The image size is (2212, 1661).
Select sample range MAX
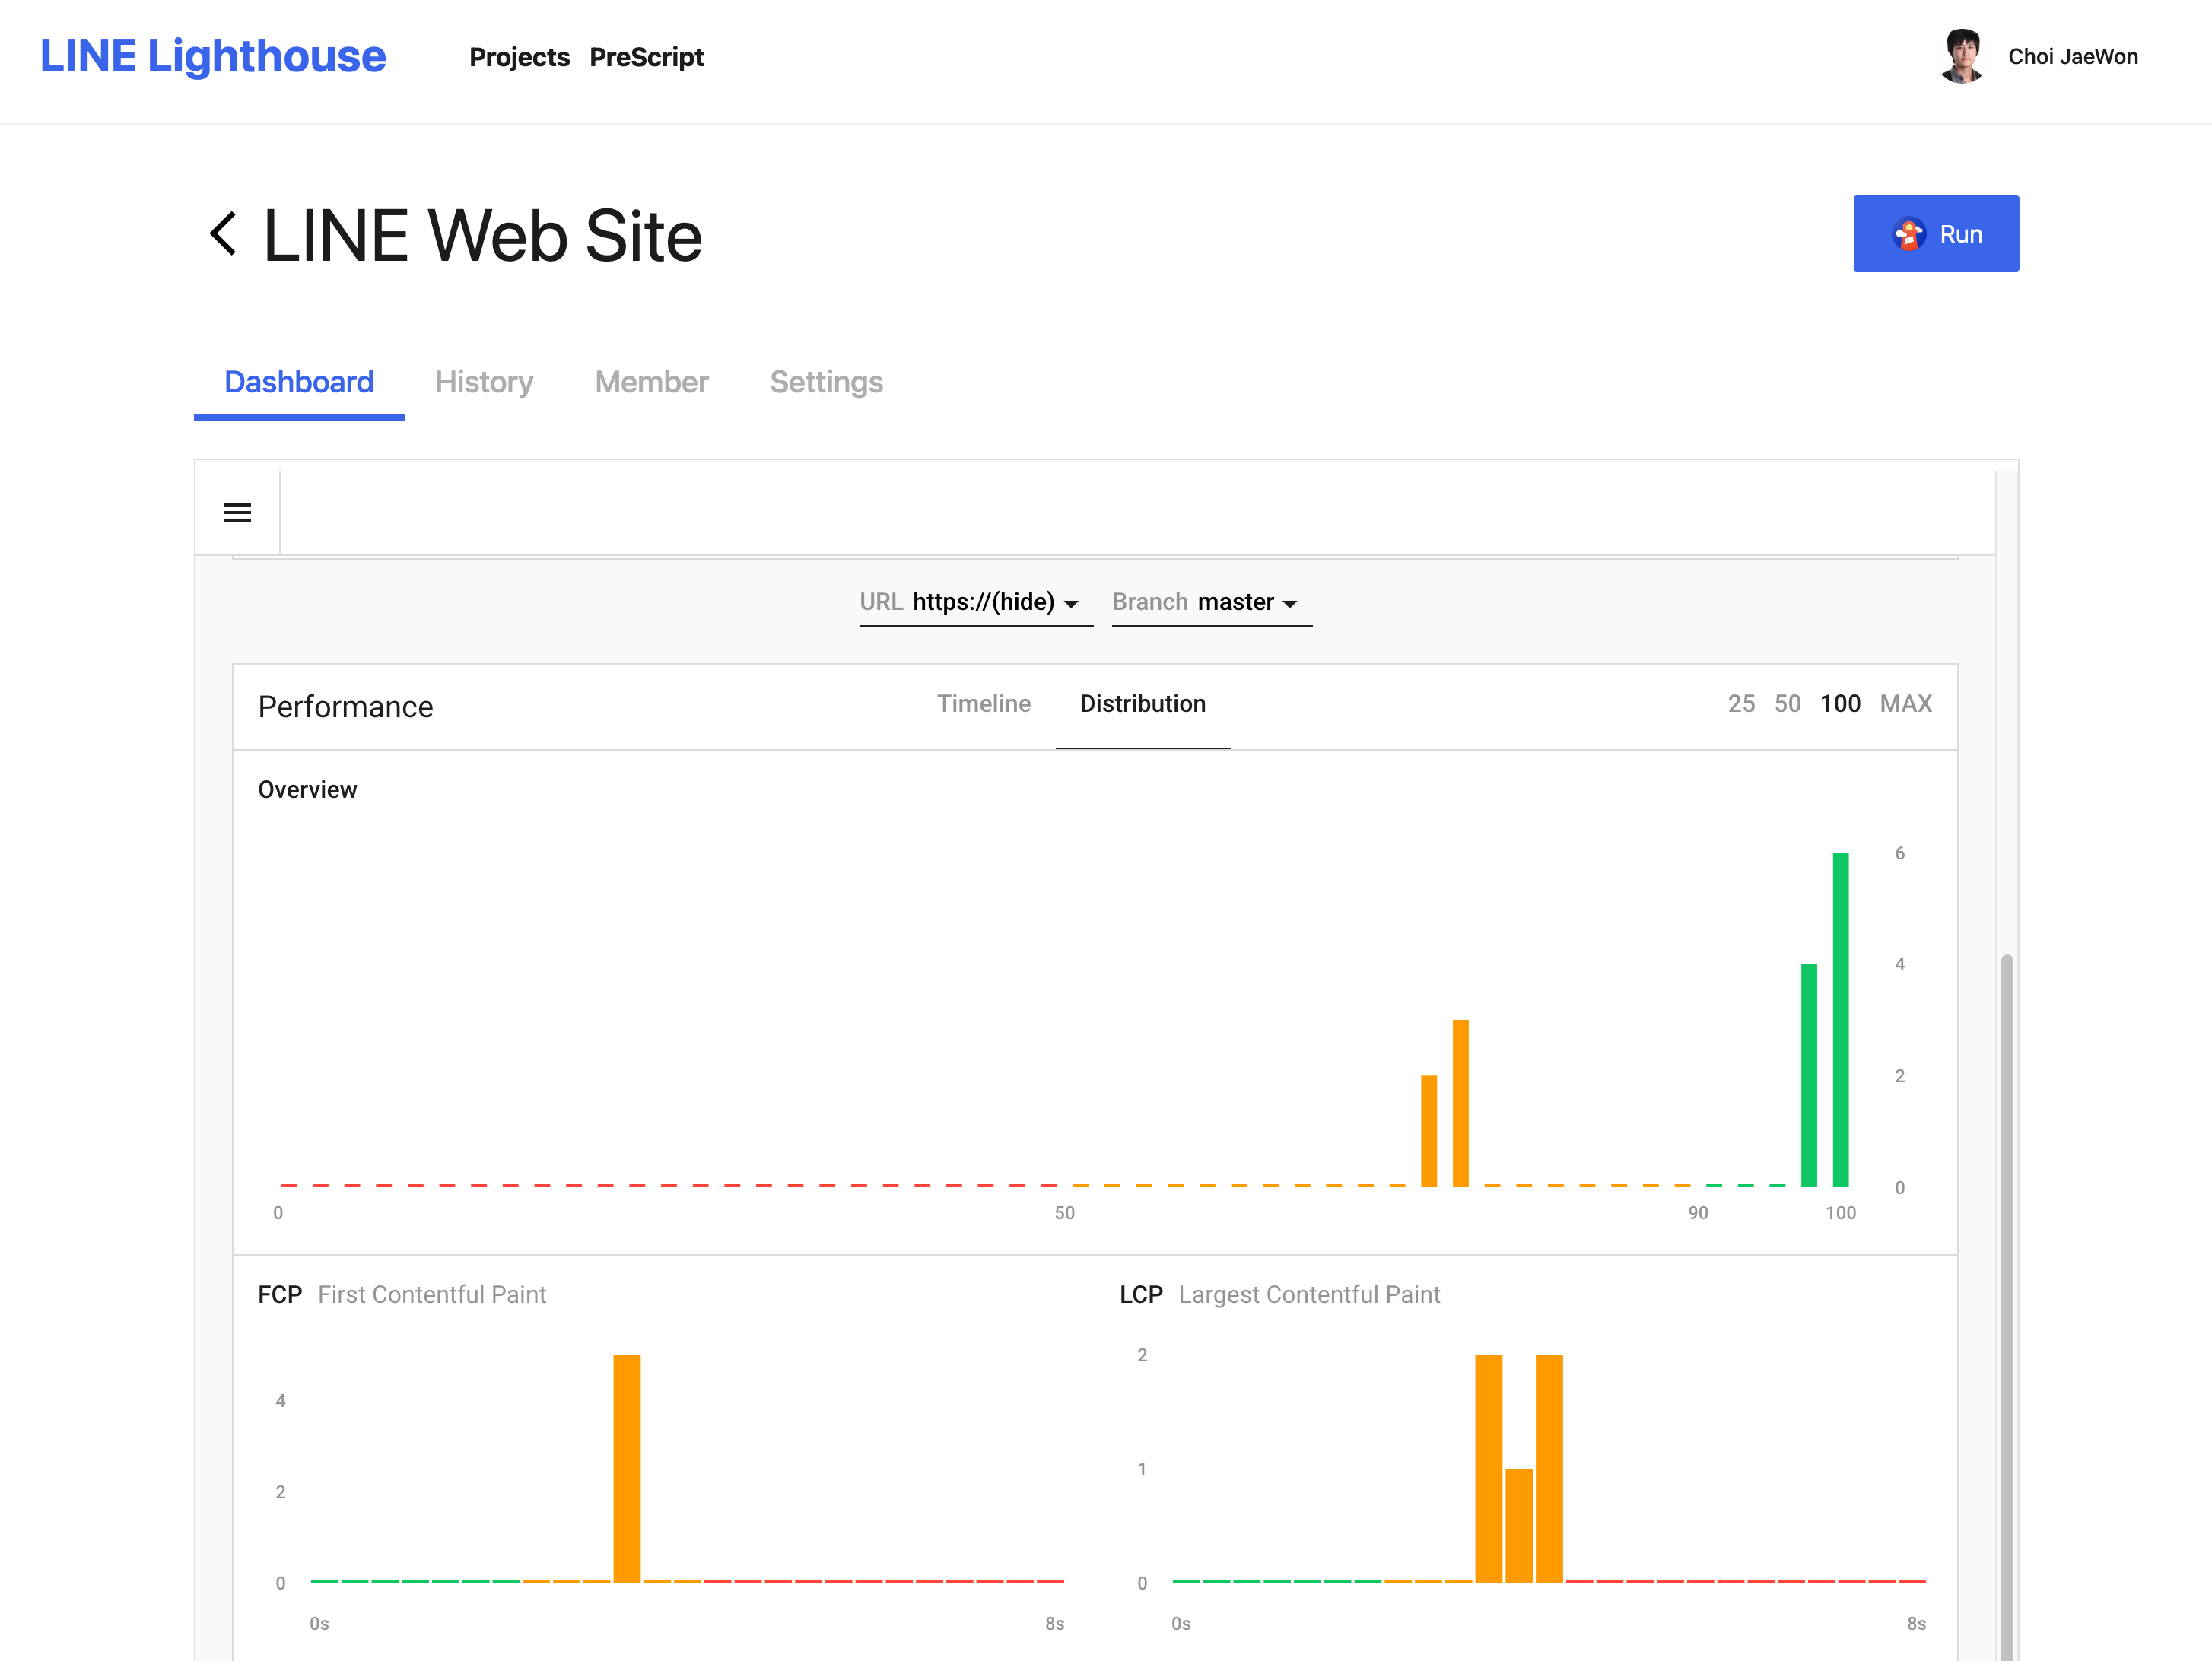coord(1906,704)
